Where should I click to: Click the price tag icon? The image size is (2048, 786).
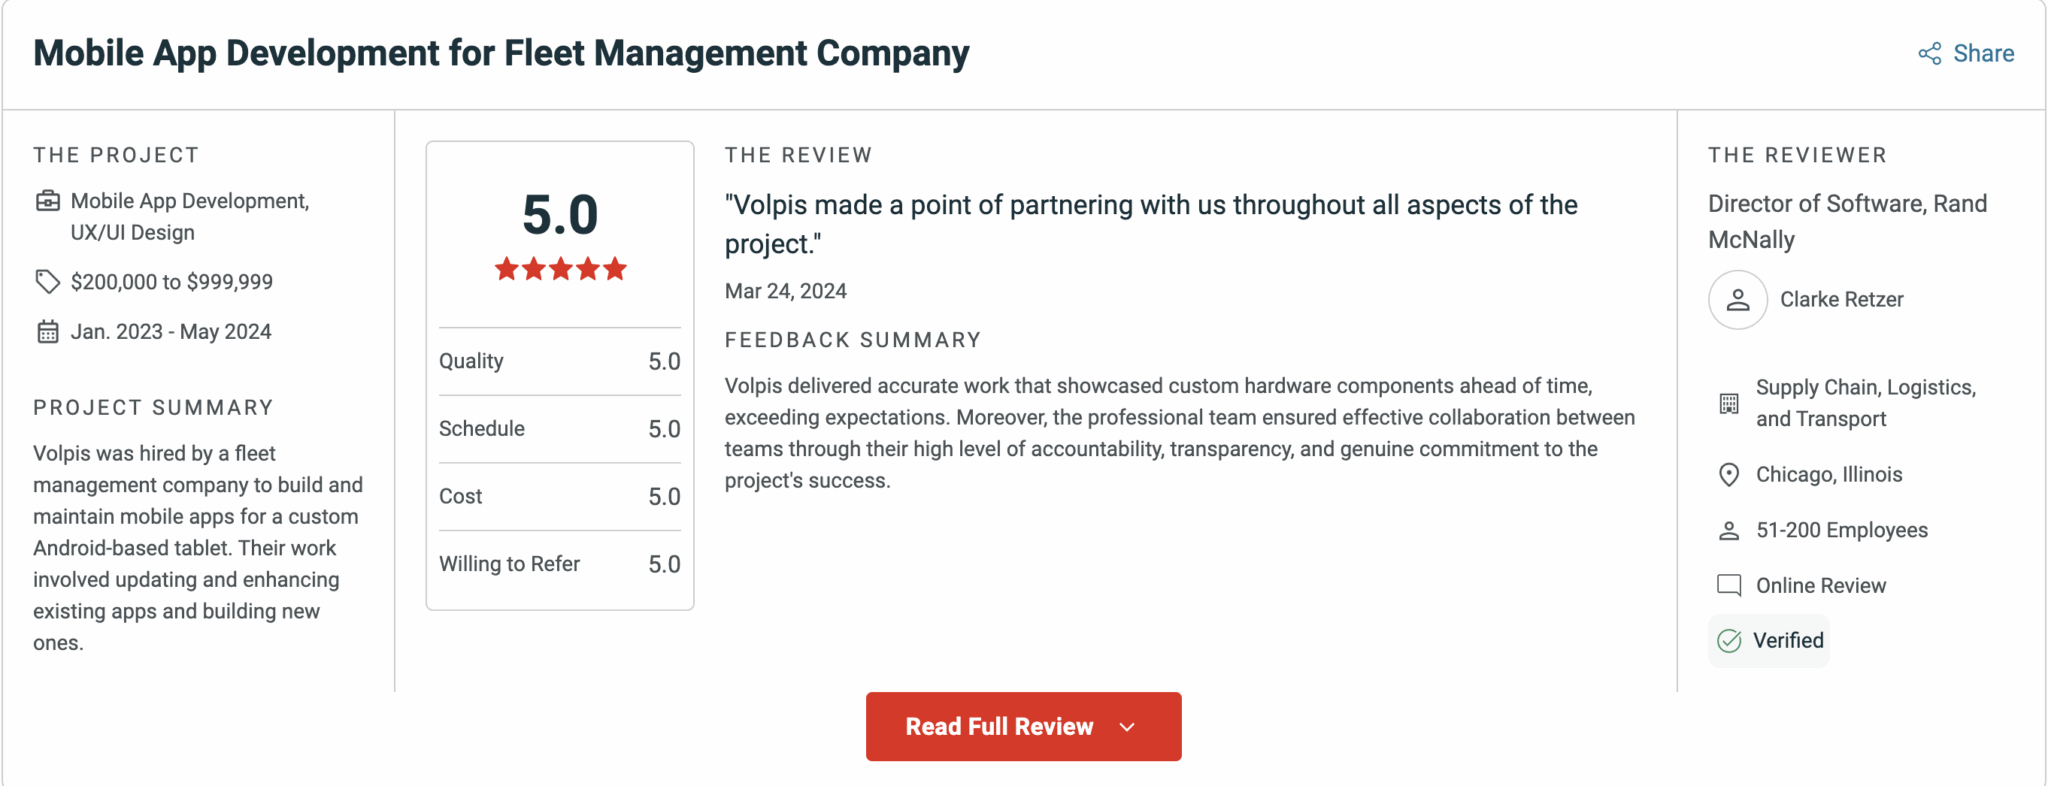[48, 282]
